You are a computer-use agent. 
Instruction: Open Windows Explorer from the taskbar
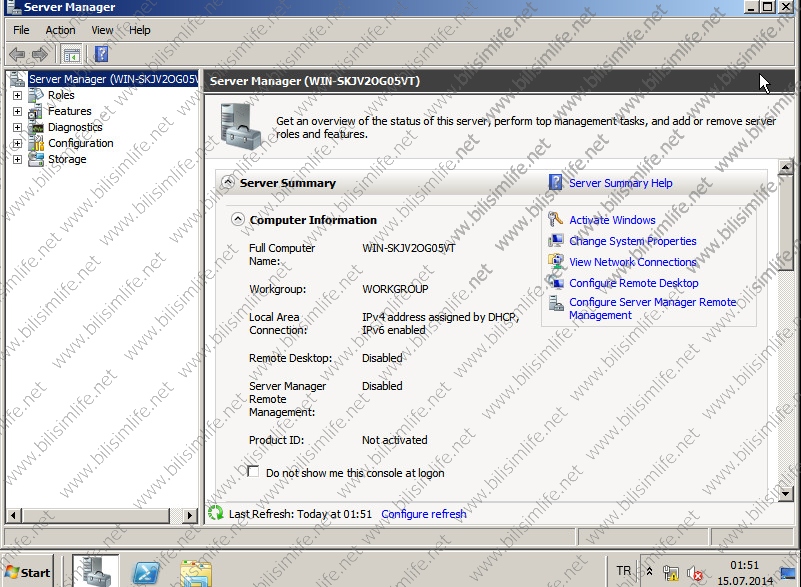point(196,573)
